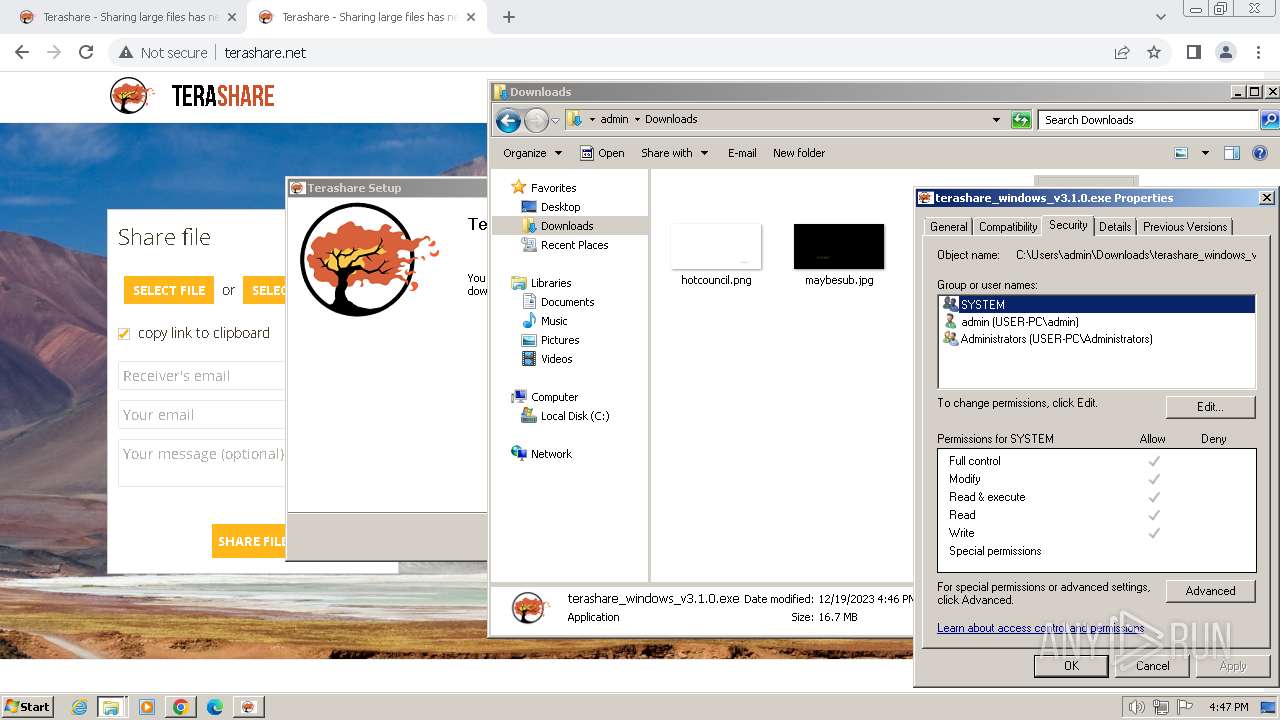Cancel the Properties dialog
Screen dimensions: 1280x720
[x=1152, y=666]
